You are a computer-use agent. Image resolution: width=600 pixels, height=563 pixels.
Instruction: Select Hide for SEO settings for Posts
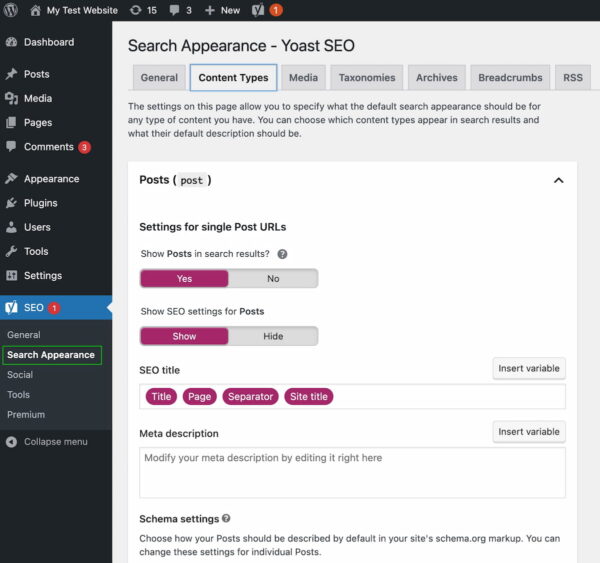pyautogui.click(x=273, y=336)
